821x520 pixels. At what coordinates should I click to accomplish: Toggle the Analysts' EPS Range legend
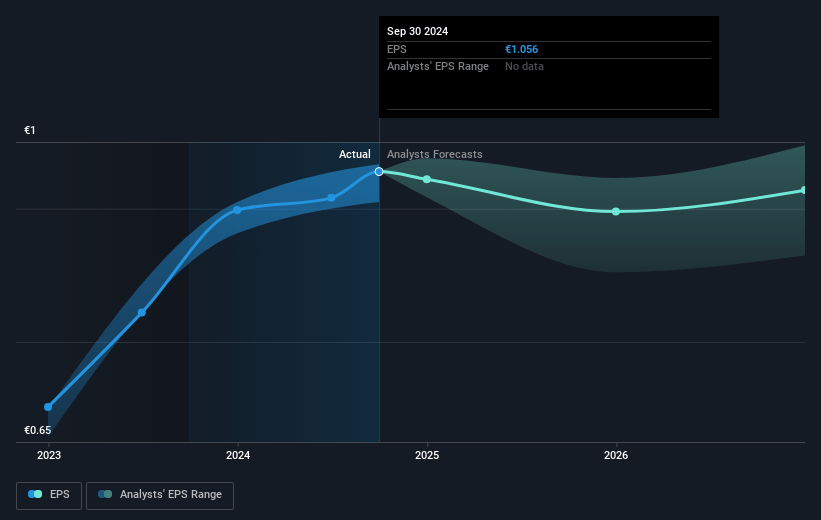coord(160,495)
